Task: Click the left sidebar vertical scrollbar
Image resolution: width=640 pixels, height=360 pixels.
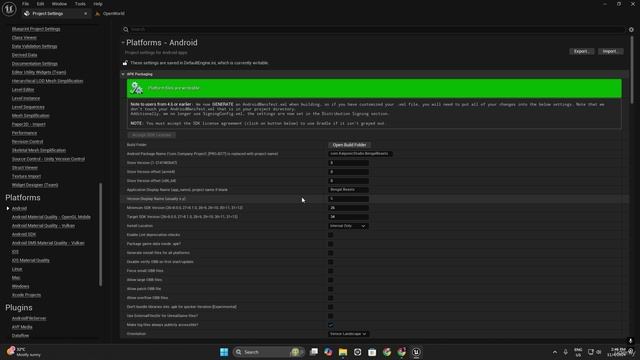Action: 100,234
